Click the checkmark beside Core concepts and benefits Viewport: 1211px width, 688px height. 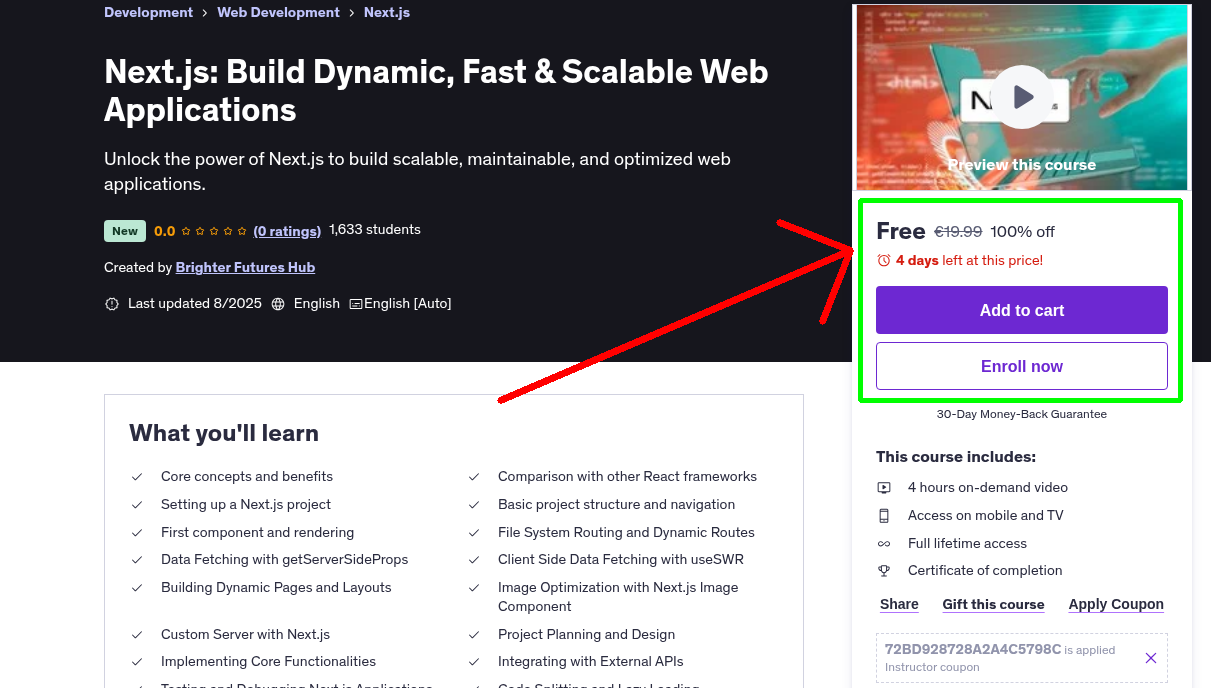tap(137, 477)
